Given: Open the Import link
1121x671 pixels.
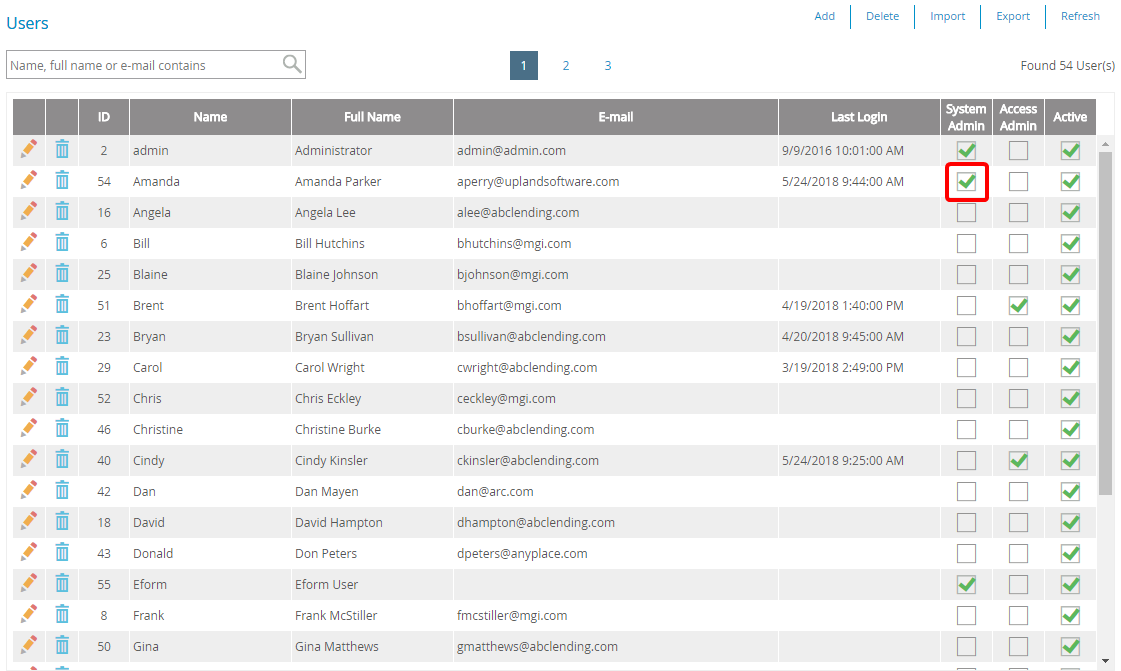Looking at the screenshot, I should pos(947,16).
